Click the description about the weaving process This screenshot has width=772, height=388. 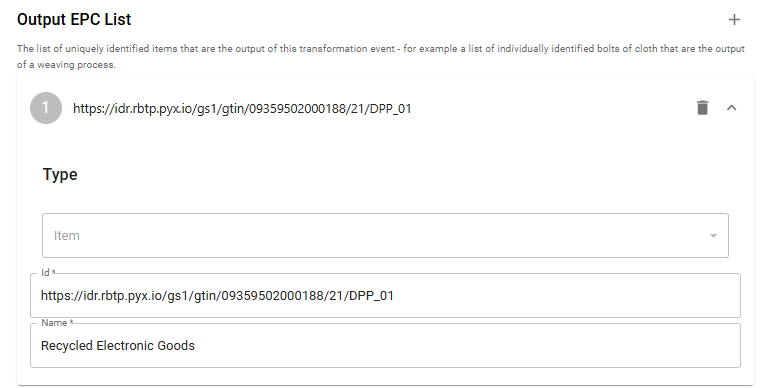[381, 56]
